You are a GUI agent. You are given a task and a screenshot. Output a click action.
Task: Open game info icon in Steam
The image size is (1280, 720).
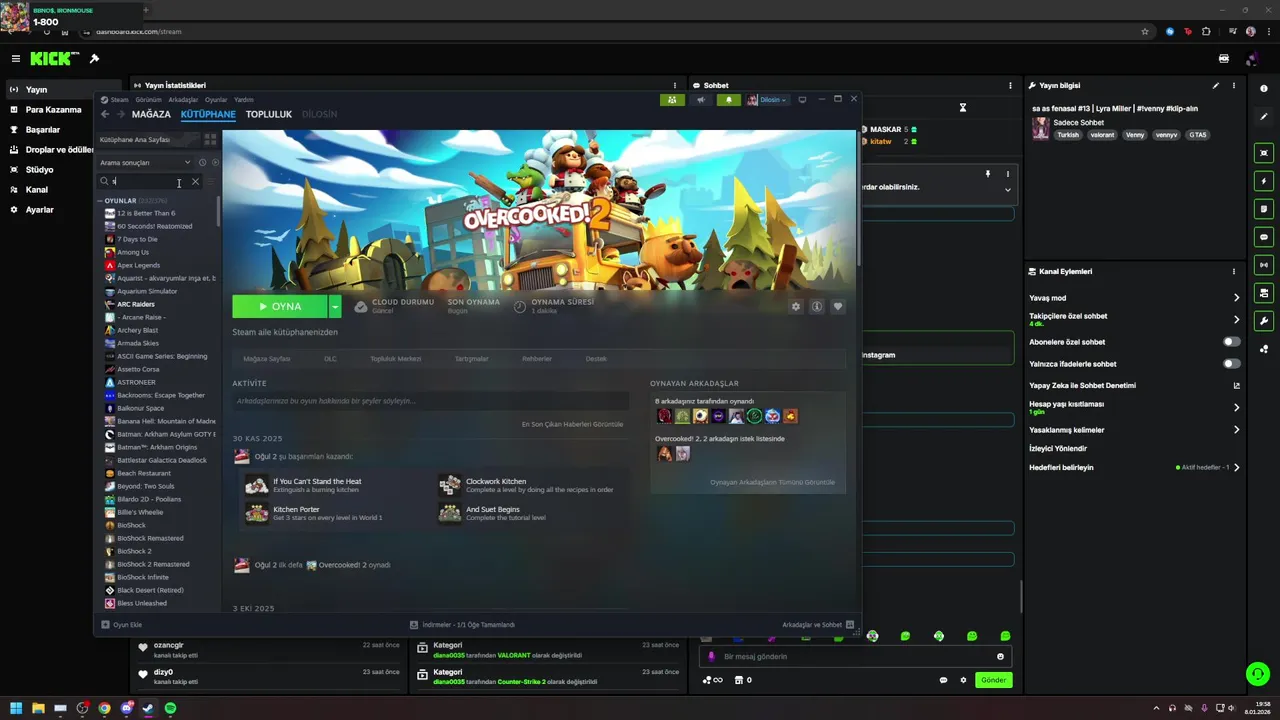pos(817,307)
